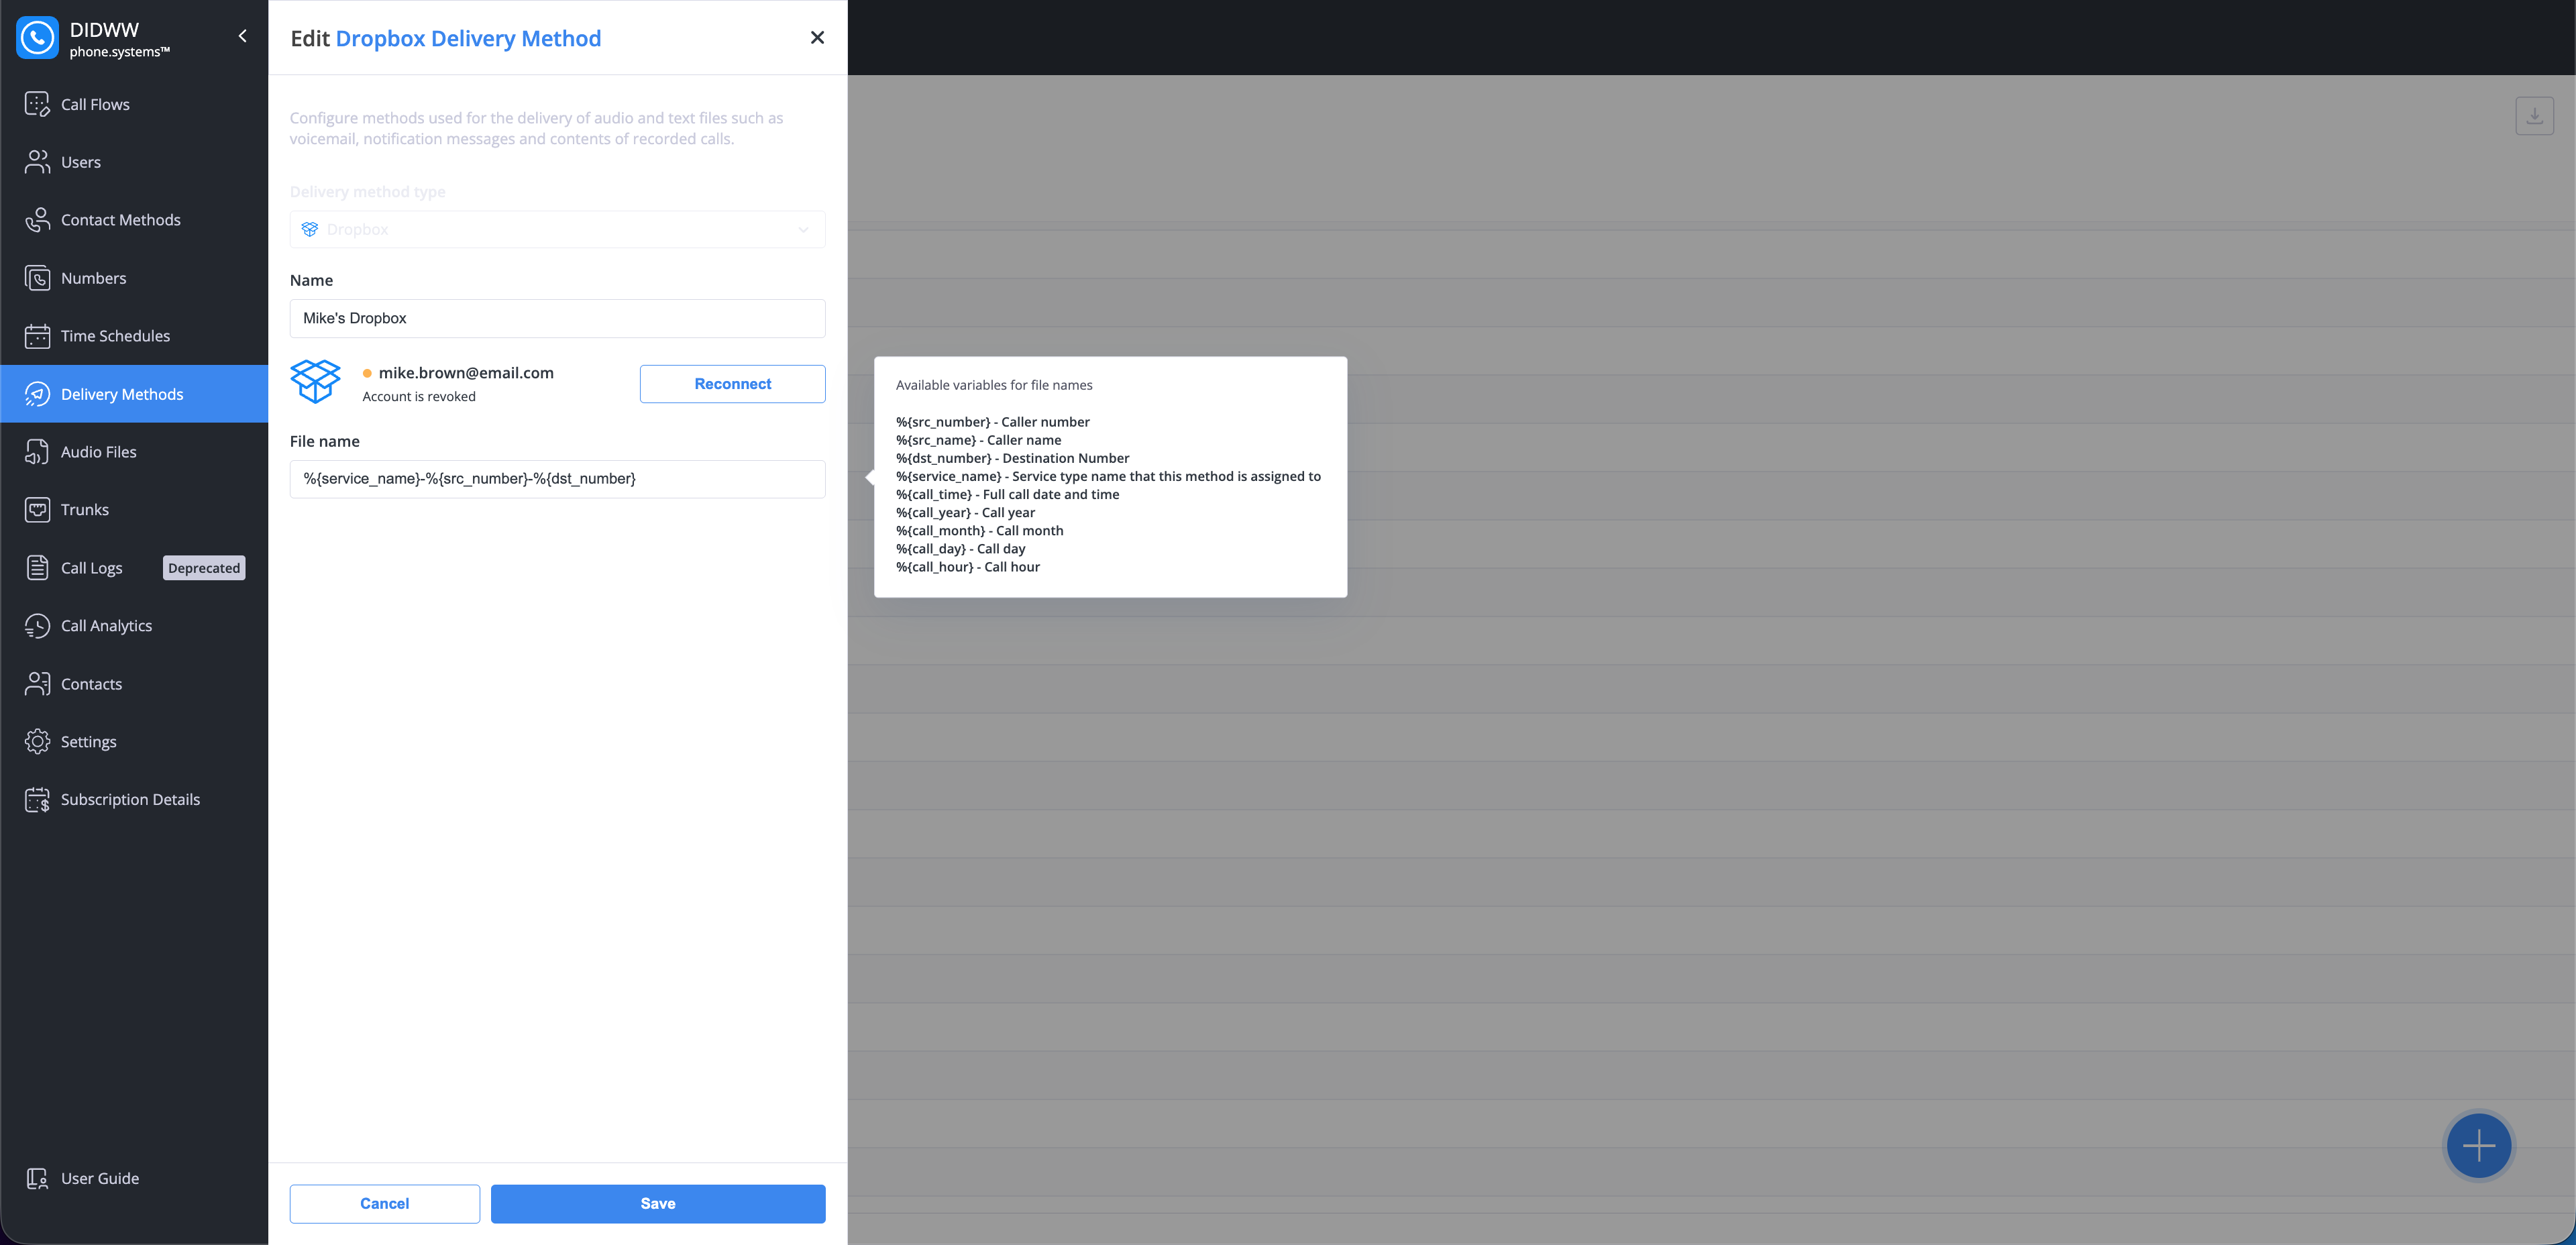Open Call Logs deprecated menu item
Viewport: 2576px width, 1245px height.
coord(91,568)
